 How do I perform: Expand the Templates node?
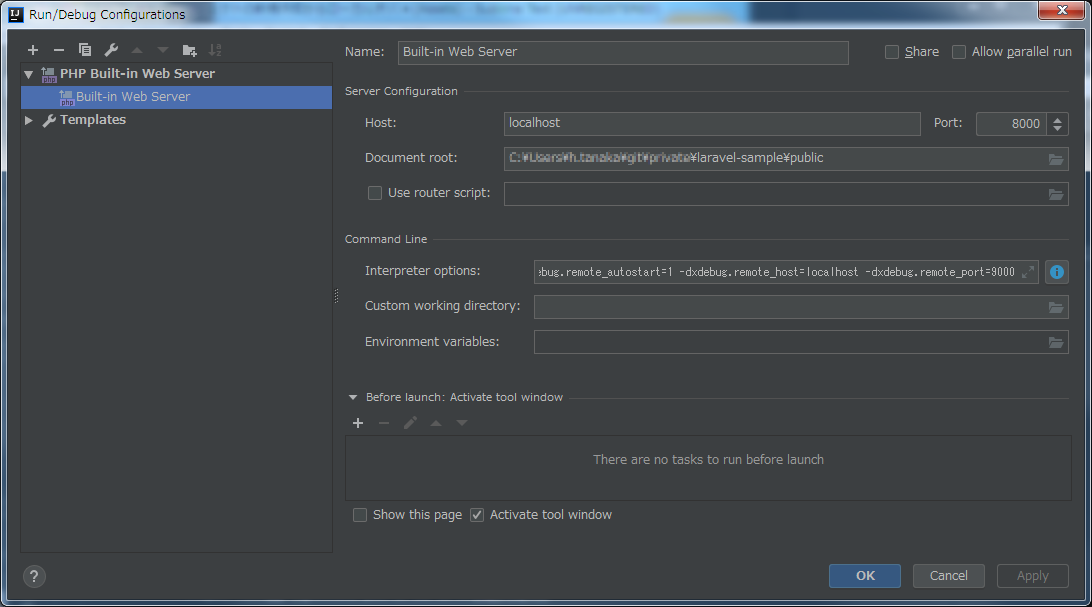(29, 120)
